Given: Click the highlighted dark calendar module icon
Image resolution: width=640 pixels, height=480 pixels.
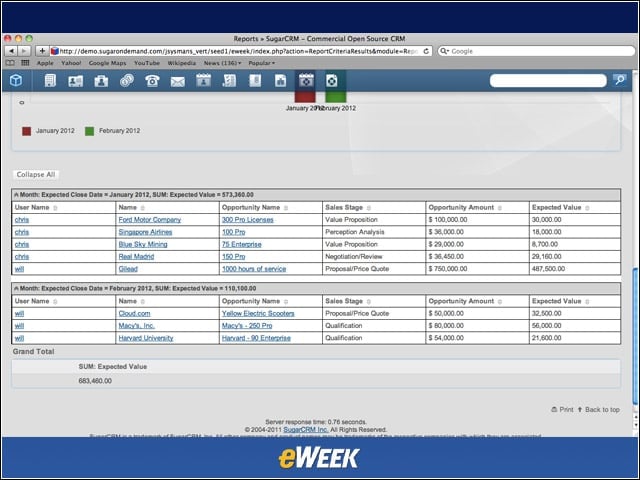Looking at the screenshot, I should click(306, 80).
